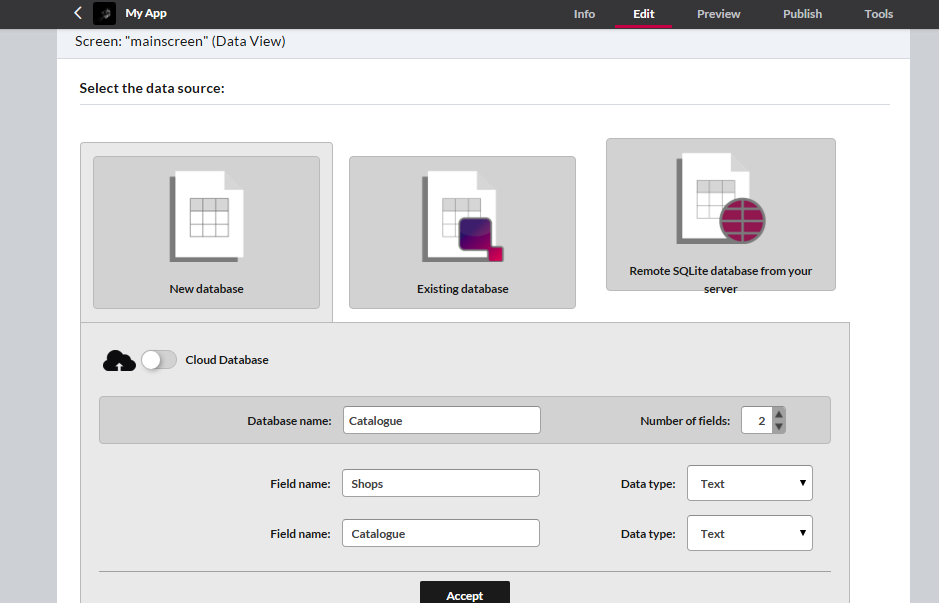The height and width of the screenshot is (603, 939).
Task: Edit the Catalogue field name input
Action: (x=441, y=533)
